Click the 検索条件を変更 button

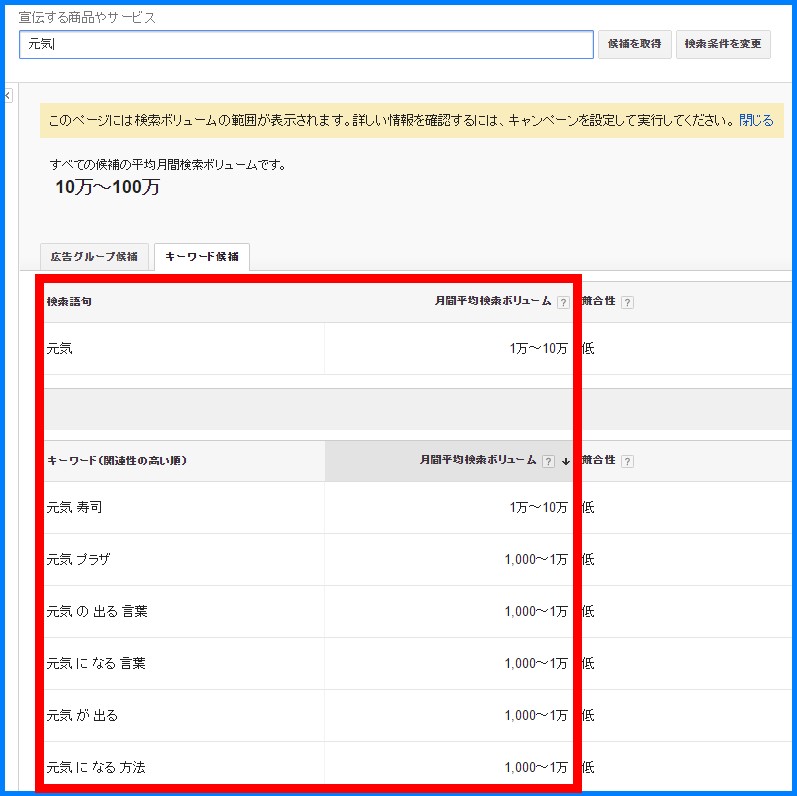[x=723, y=44]
